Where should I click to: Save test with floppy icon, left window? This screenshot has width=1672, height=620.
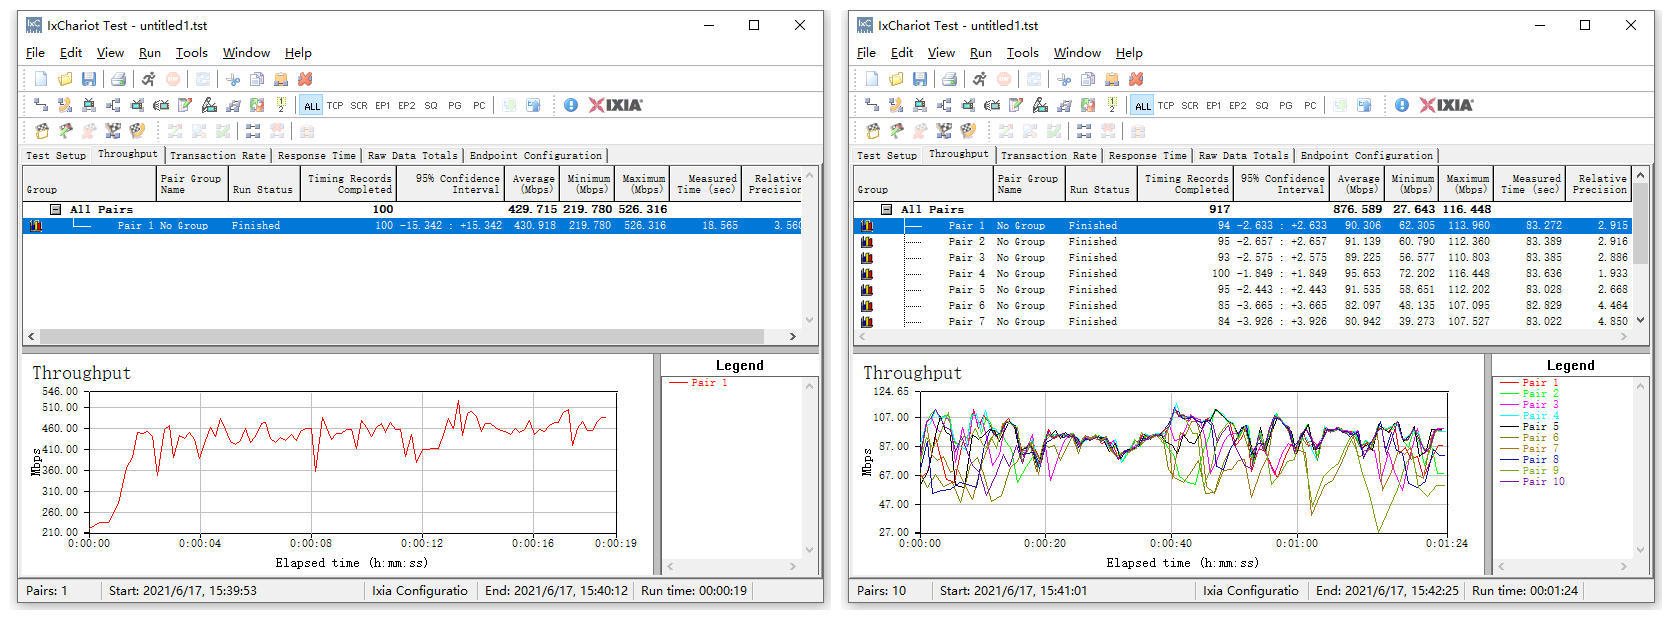[x=89, y=79]
